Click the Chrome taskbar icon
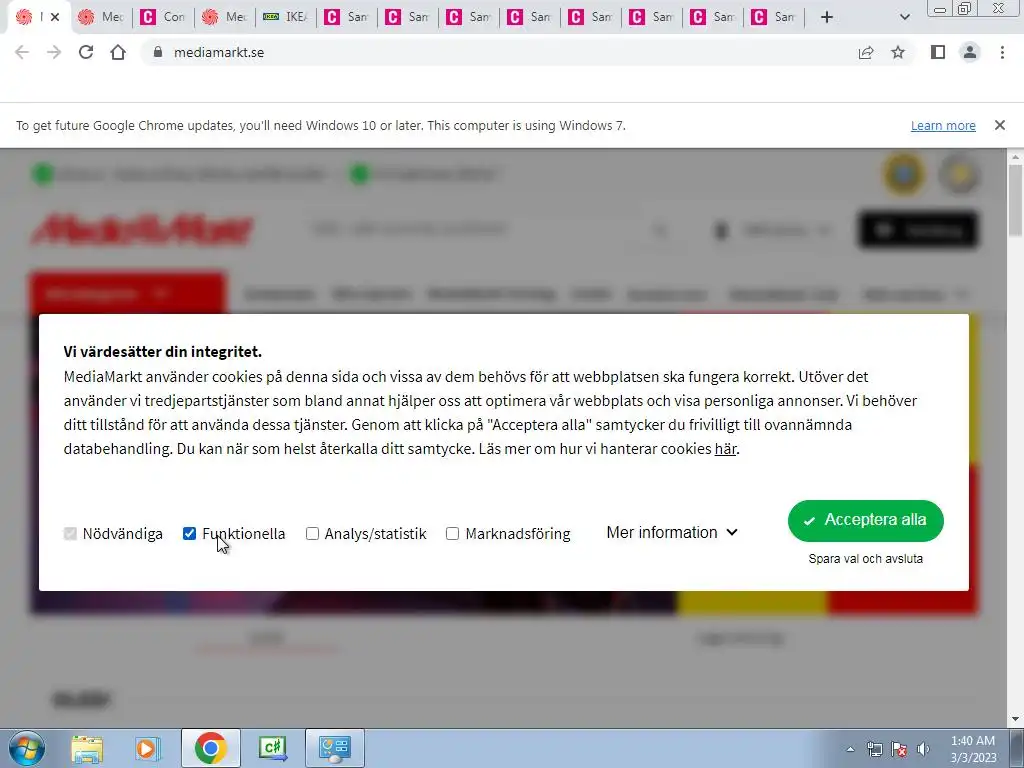 pyautogui.click(x=210, y=748)
